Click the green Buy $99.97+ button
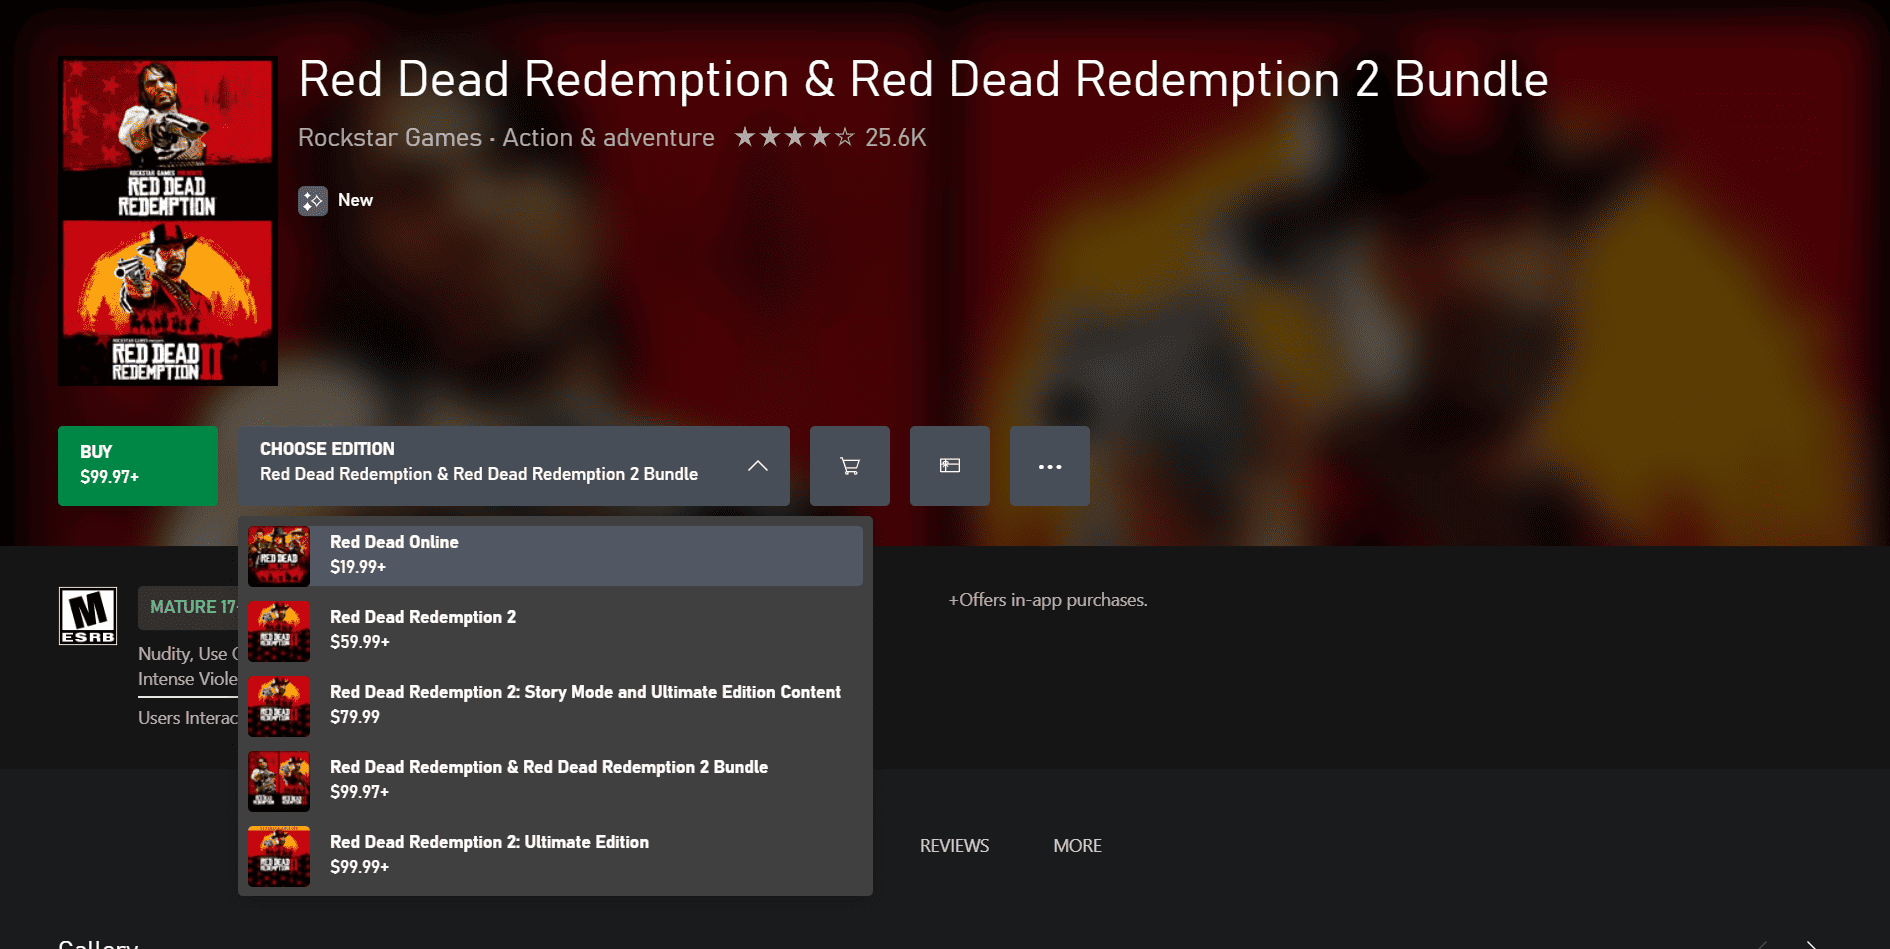Image resolution: width=1890 pixels, height=949 pixels. [x=138, y=466]
